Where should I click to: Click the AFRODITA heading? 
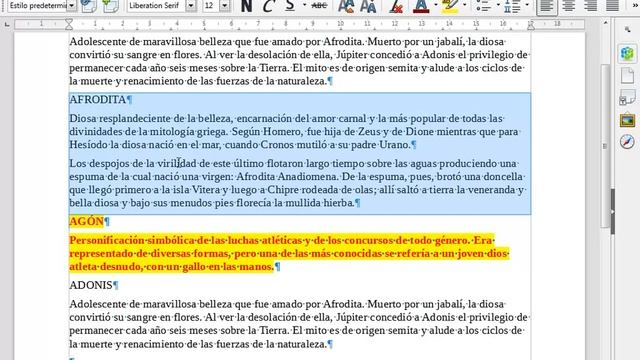pyautogui.click(x=98, y=100)
